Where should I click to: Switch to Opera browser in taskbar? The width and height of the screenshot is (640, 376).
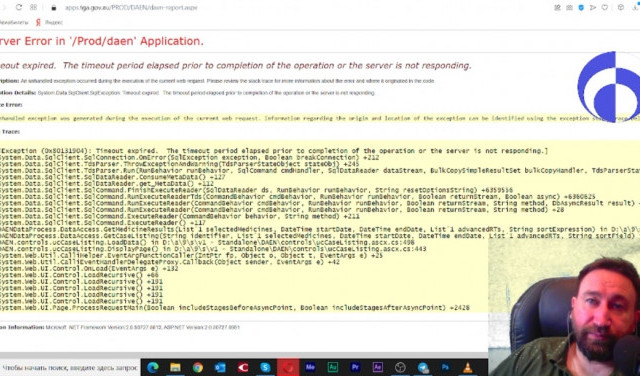pos(288,367)
